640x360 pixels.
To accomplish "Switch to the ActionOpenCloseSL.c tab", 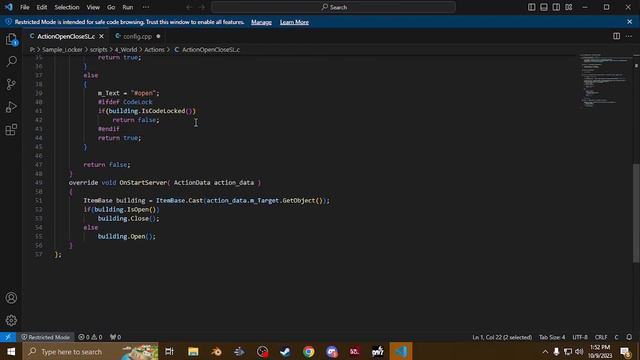I will click(x=65, y=36).
